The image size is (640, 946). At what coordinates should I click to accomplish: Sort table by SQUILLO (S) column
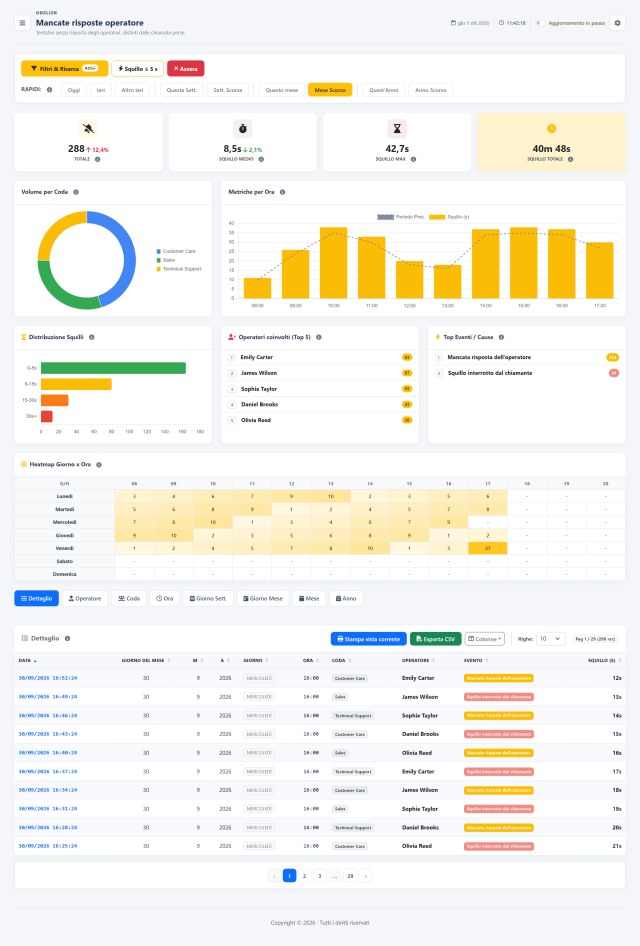click(x=604, y=661)
